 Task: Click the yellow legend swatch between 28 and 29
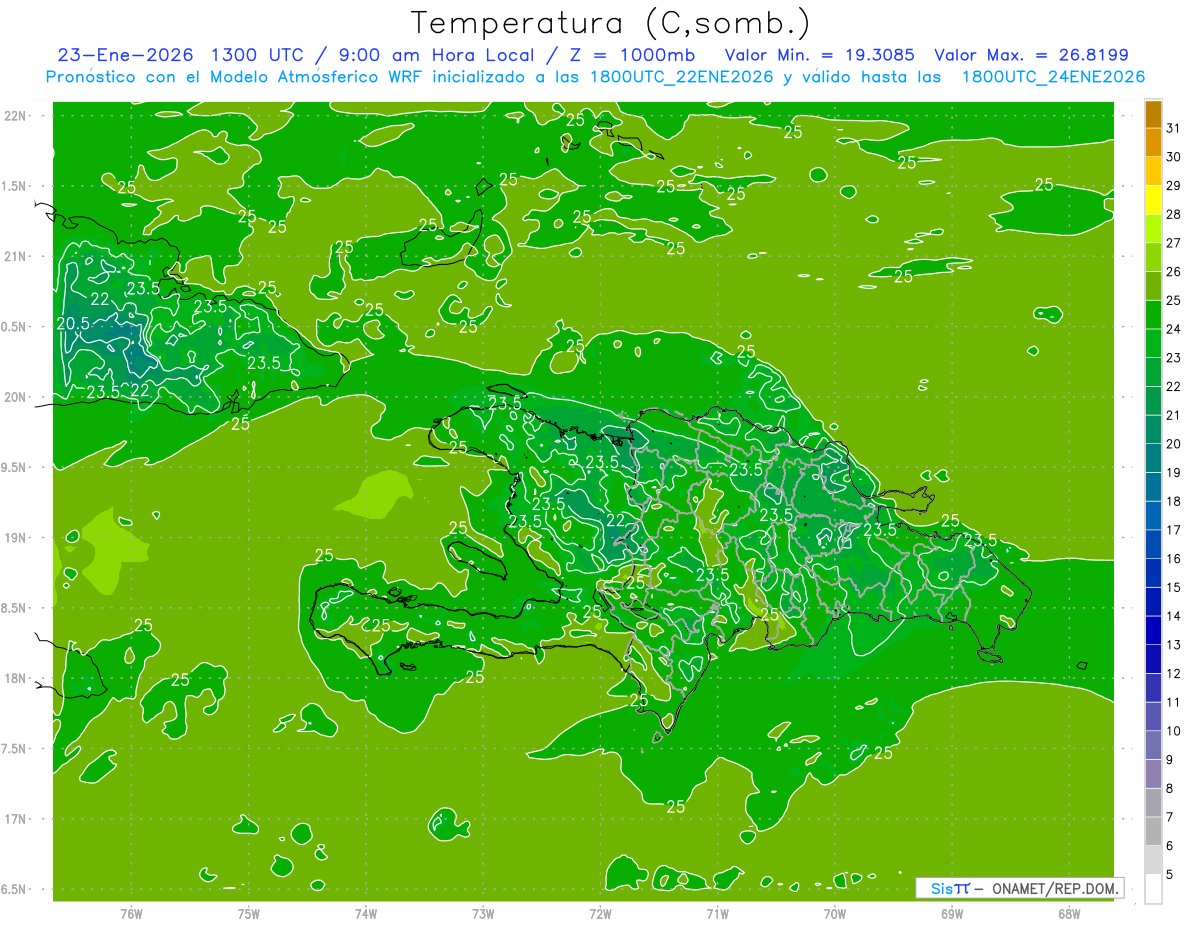(1153, 200)
